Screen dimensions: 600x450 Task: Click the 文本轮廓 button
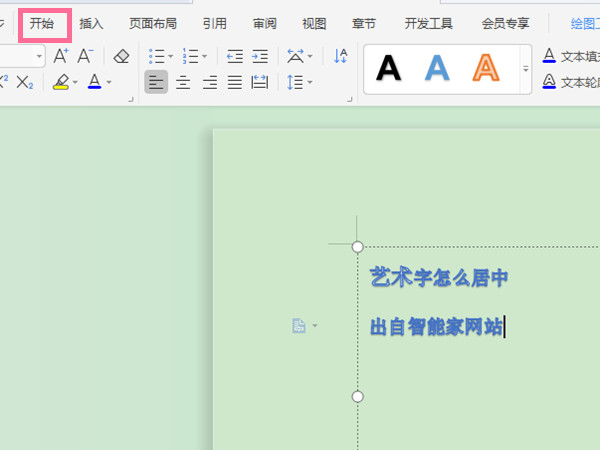tap(569, 82)
